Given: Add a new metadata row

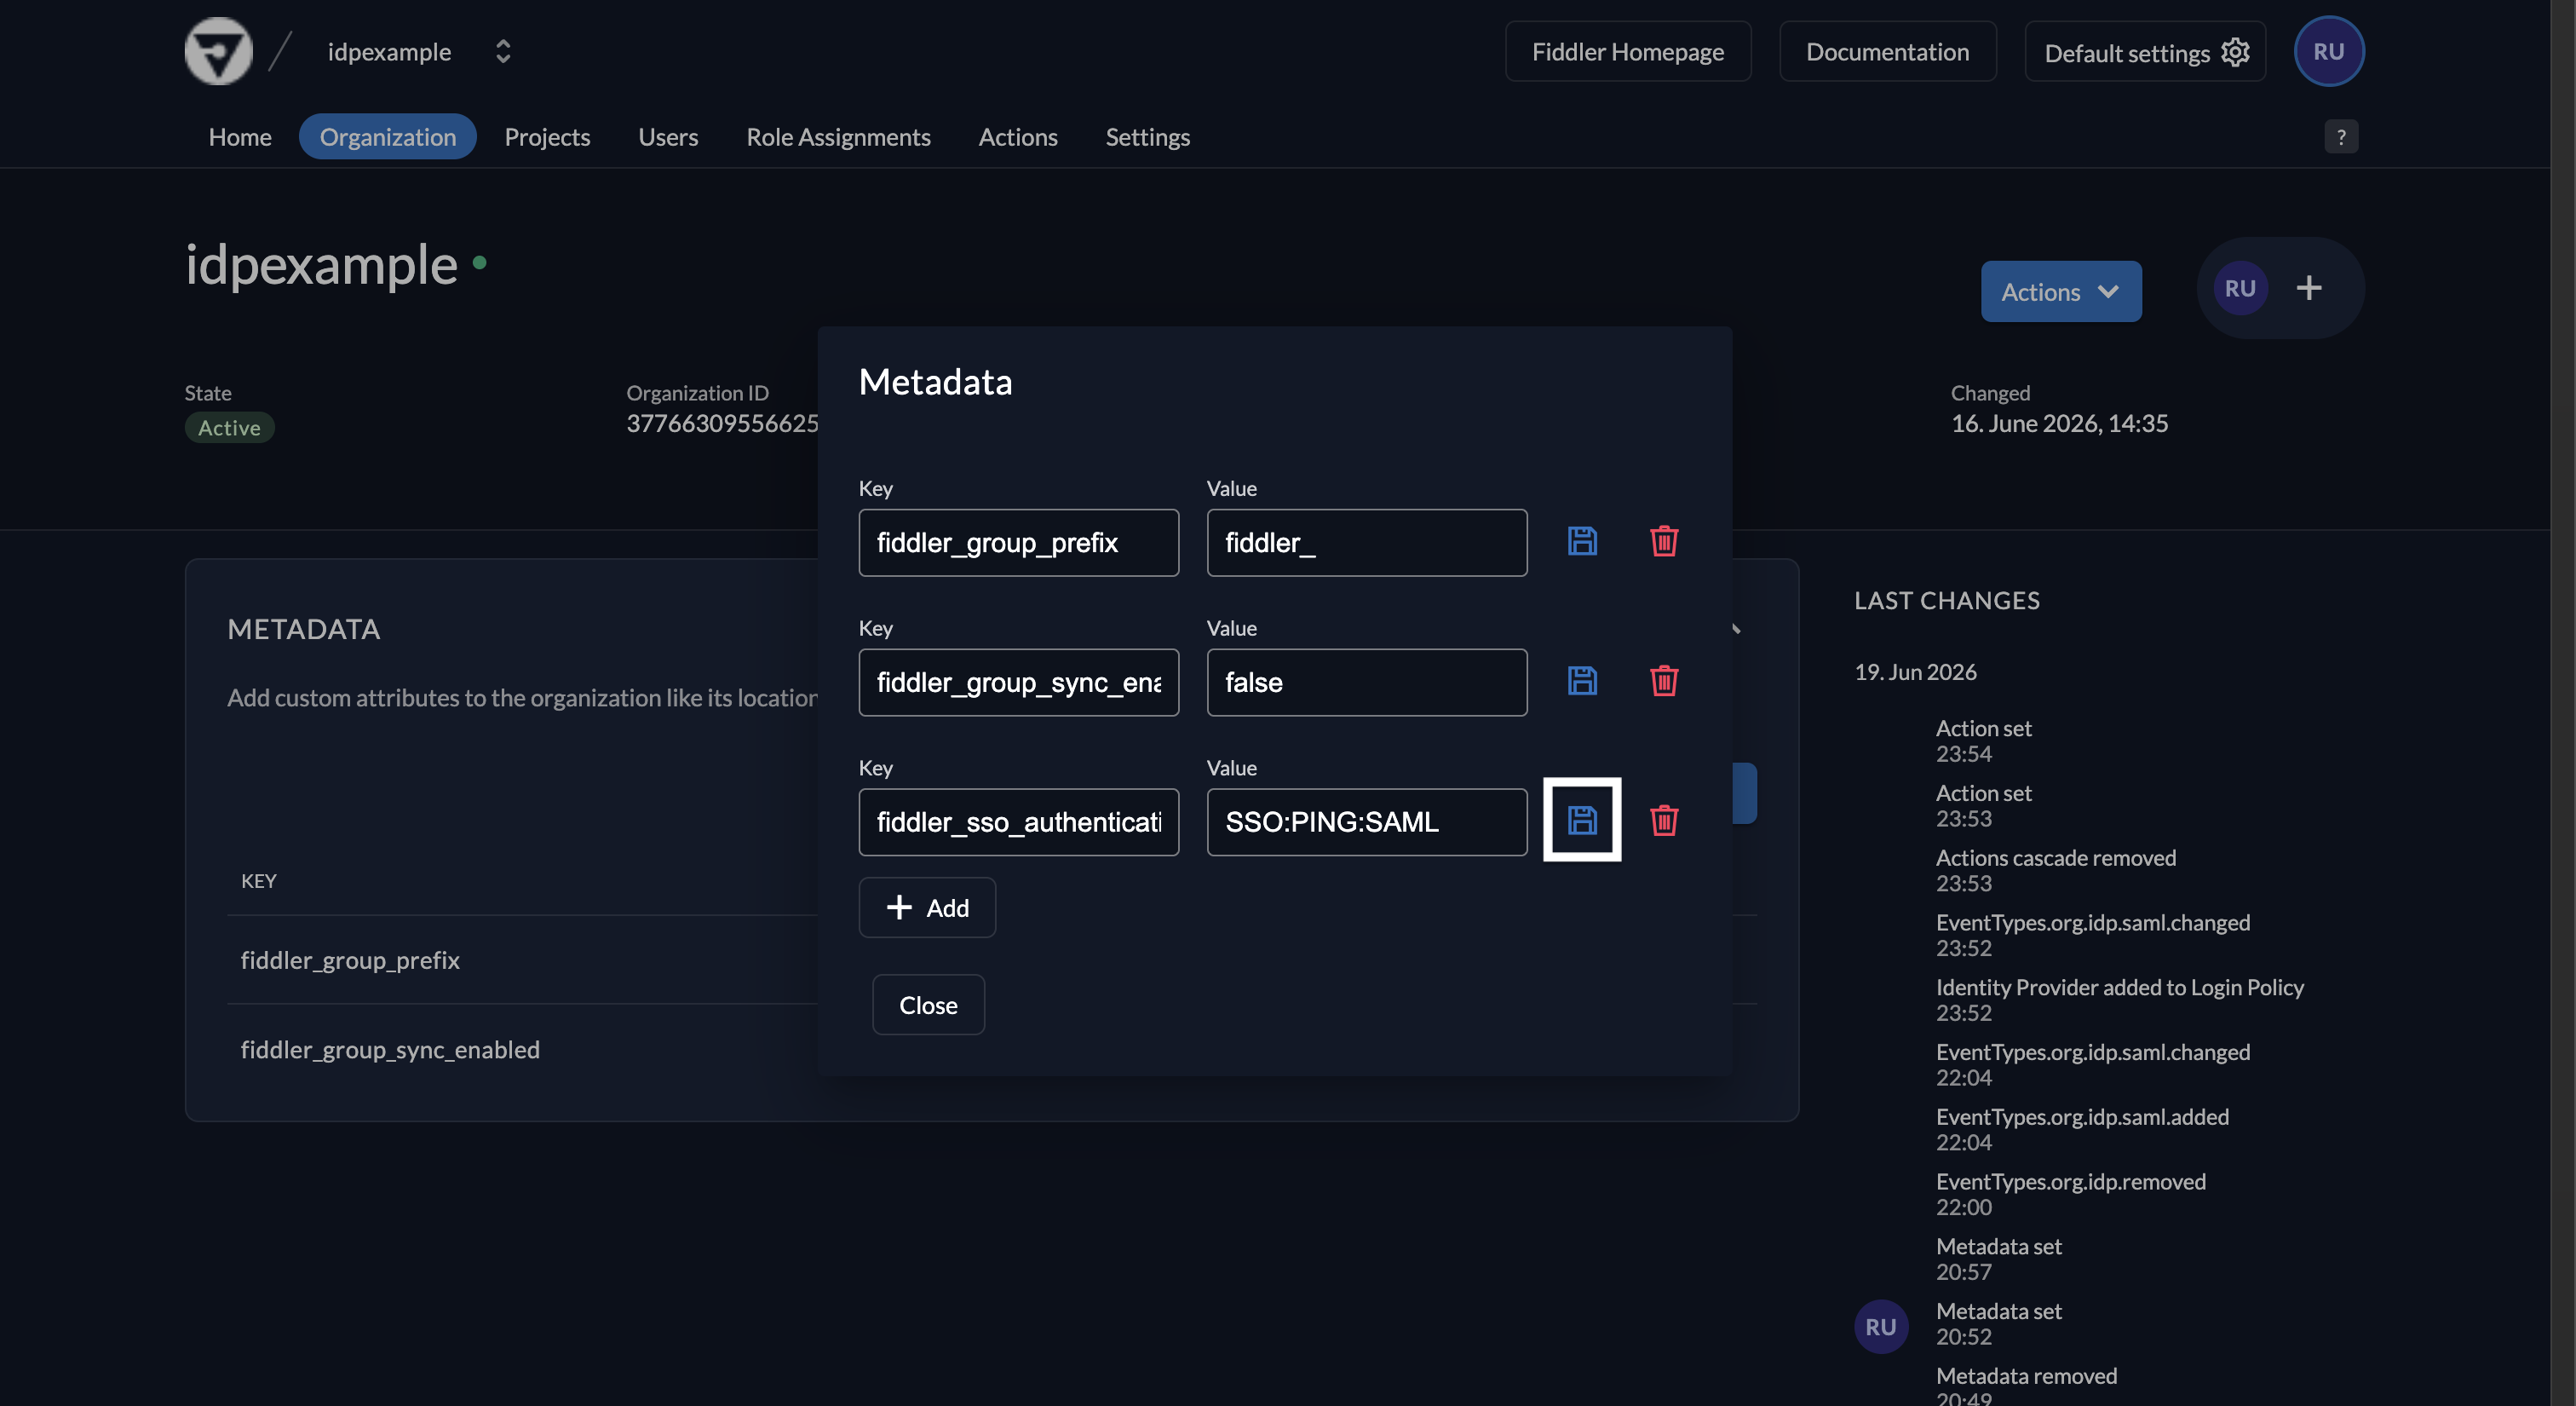Looking at the screenshot, I should (927, 907).
